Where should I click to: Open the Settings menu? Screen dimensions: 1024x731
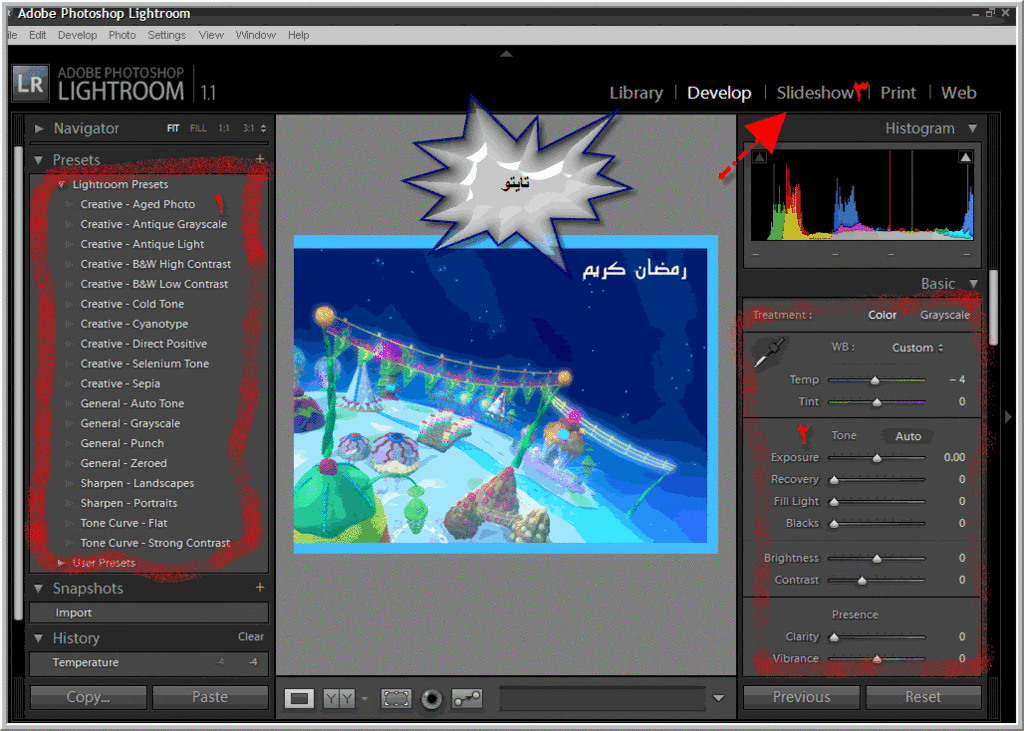point(167,35)
